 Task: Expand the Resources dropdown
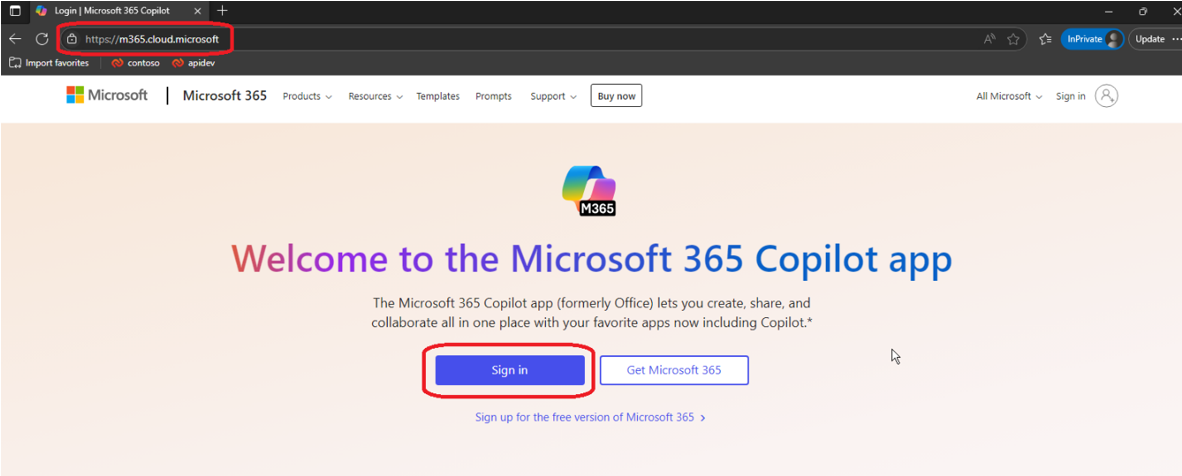click(375, 97)
